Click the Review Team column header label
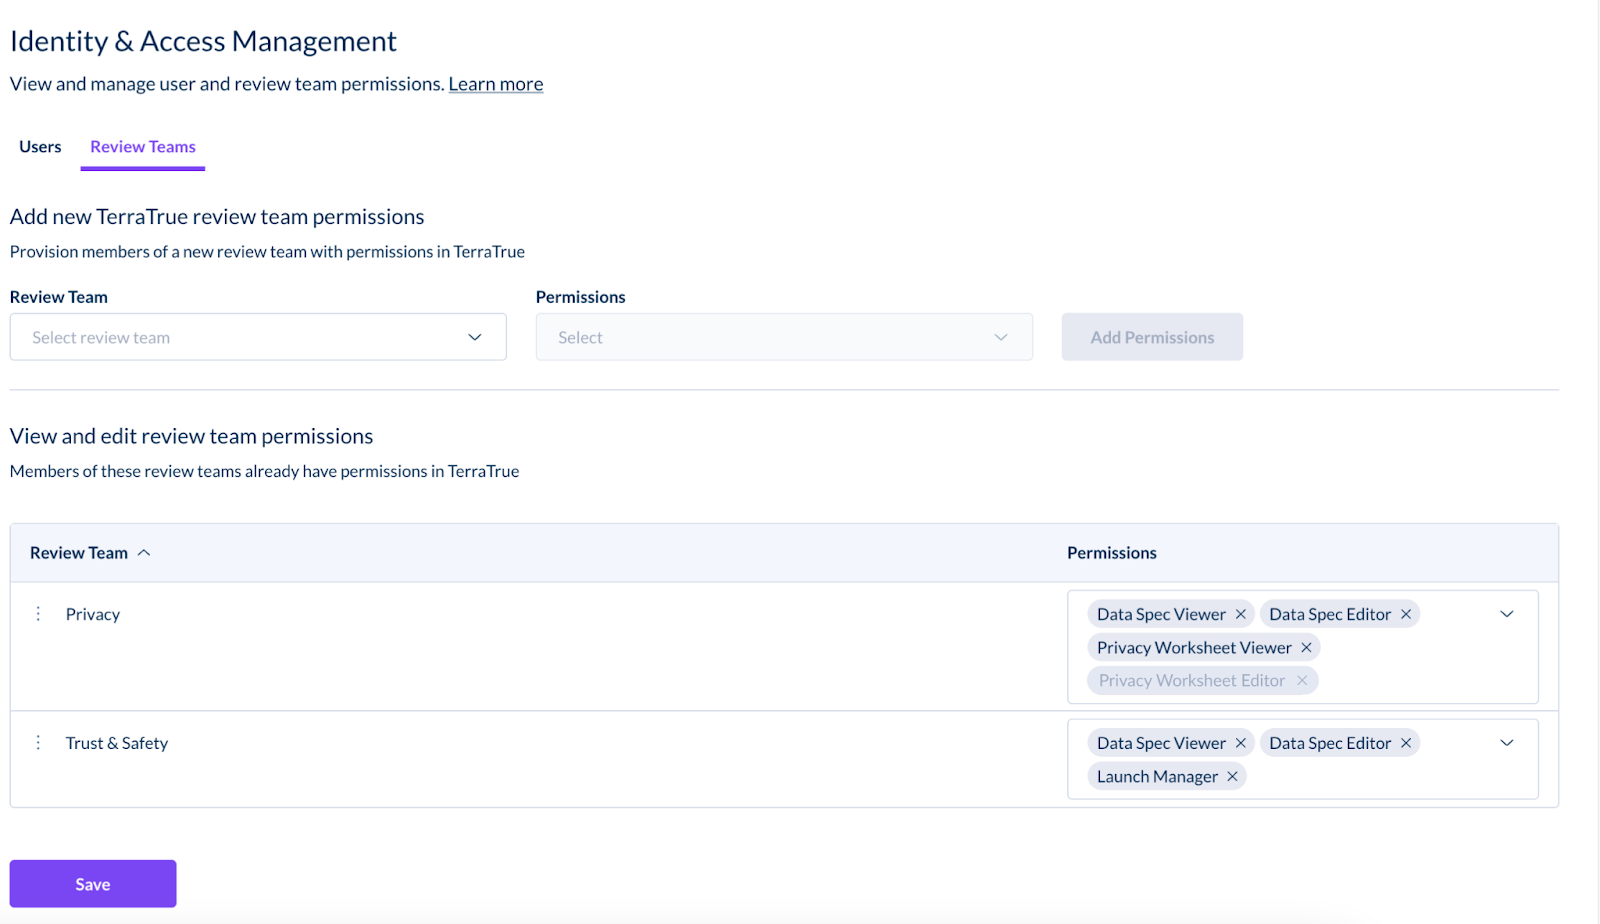 (x=79, y=553)
